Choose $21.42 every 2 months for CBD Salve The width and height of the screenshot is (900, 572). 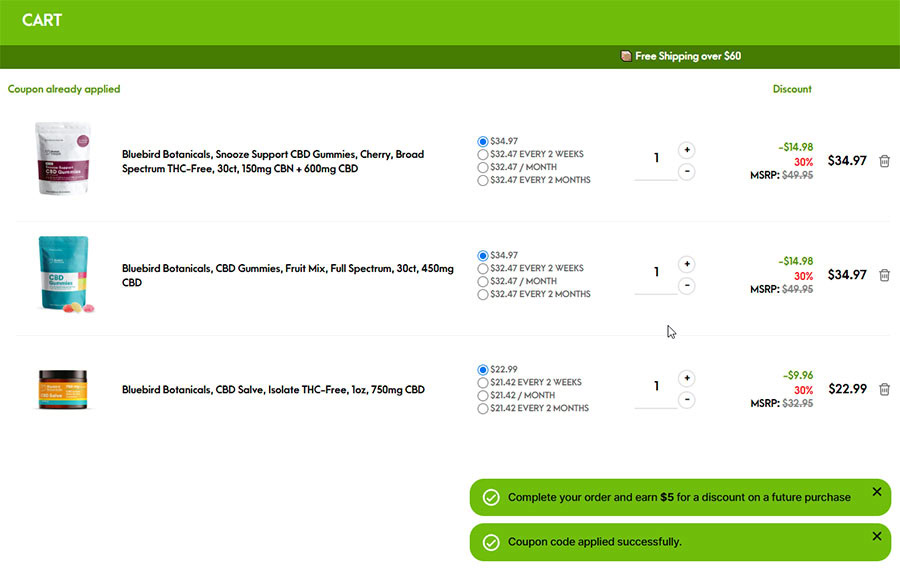[x=483, y=409]
